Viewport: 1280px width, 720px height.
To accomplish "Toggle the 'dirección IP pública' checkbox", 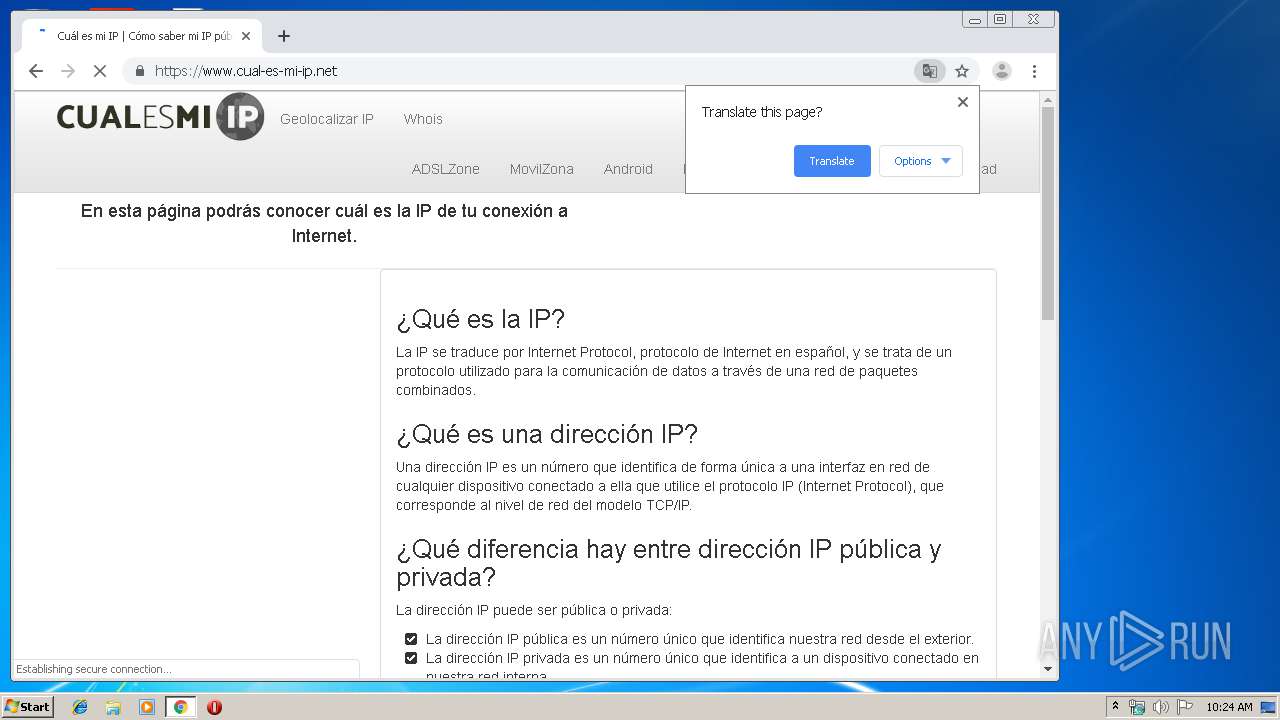I will 411,639.
